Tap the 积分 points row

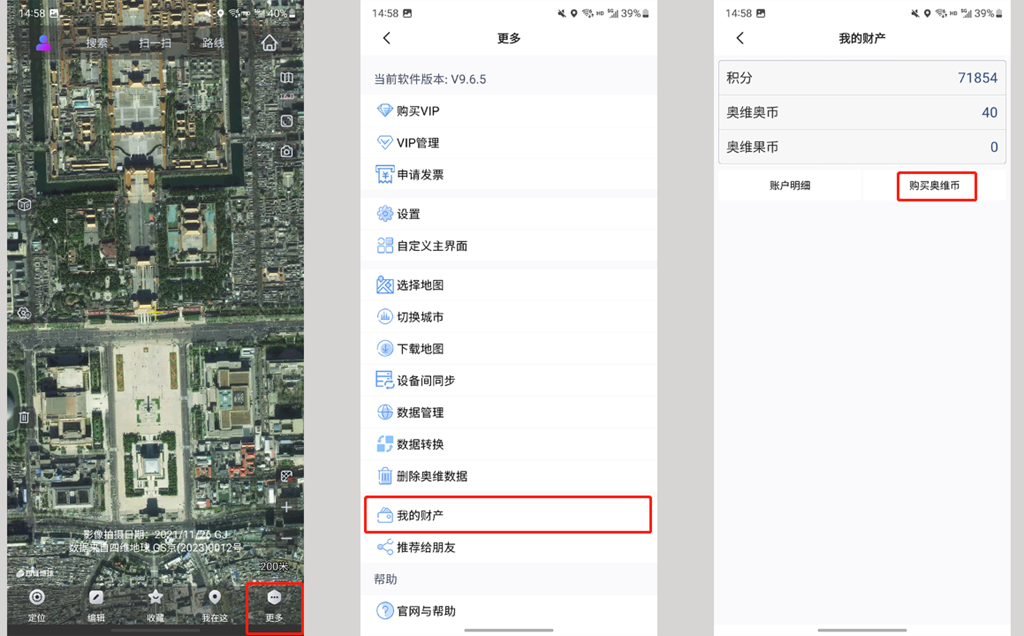861,78
